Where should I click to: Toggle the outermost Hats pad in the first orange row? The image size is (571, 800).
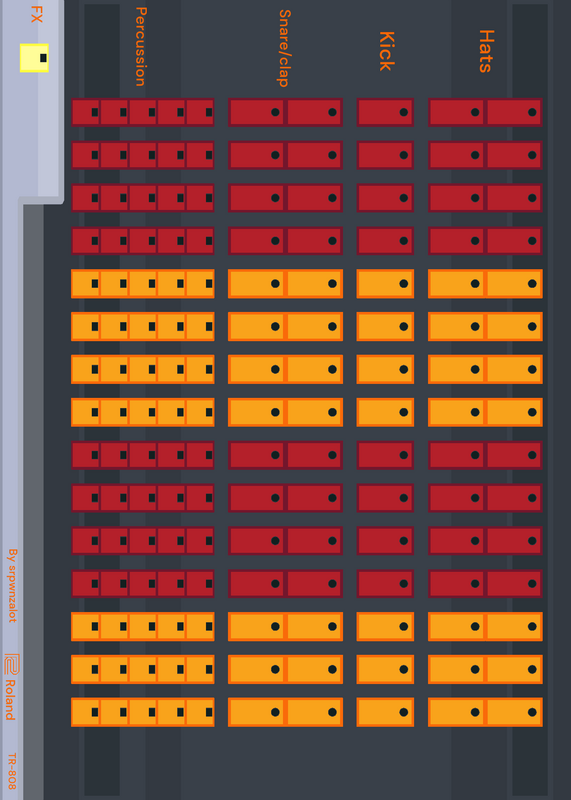pyautogui.click(x=514, y=284)
